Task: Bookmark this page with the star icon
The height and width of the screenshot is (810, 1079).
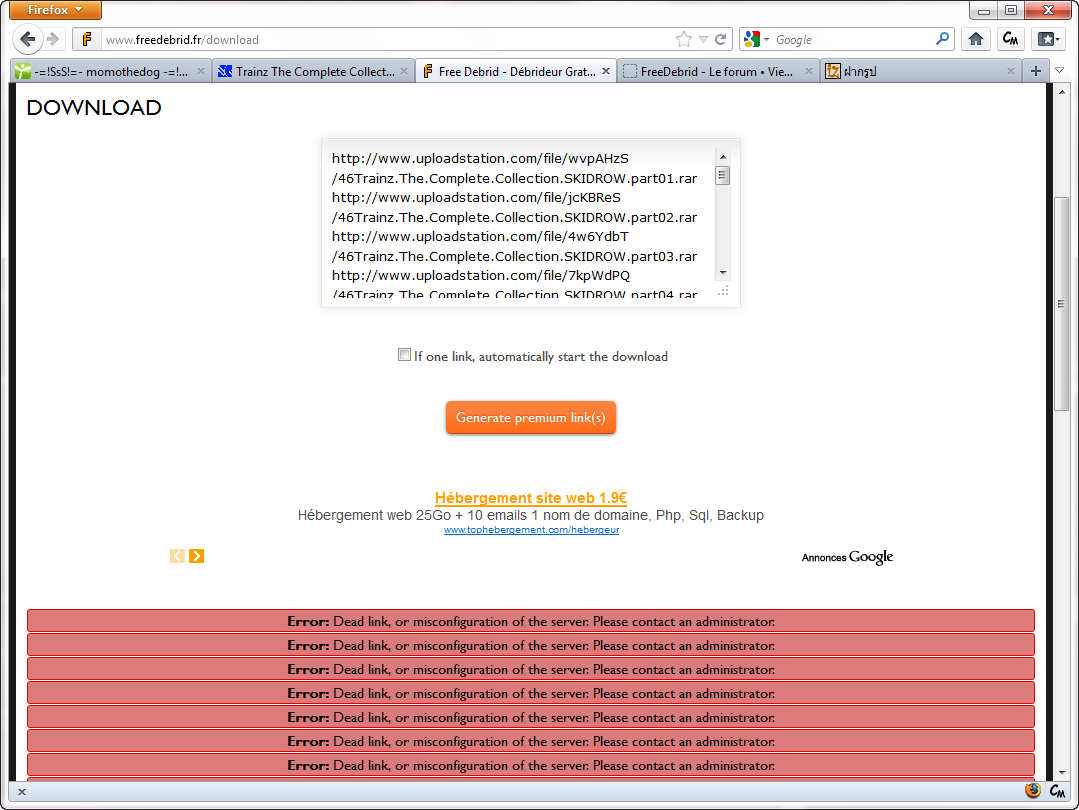Action: [x=683, y=39]
